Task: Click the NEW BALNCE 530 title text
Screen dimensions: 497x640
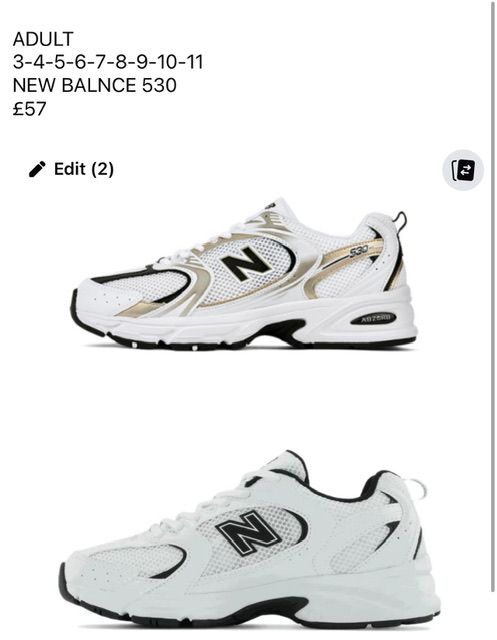Action: (x=95, y=85)
